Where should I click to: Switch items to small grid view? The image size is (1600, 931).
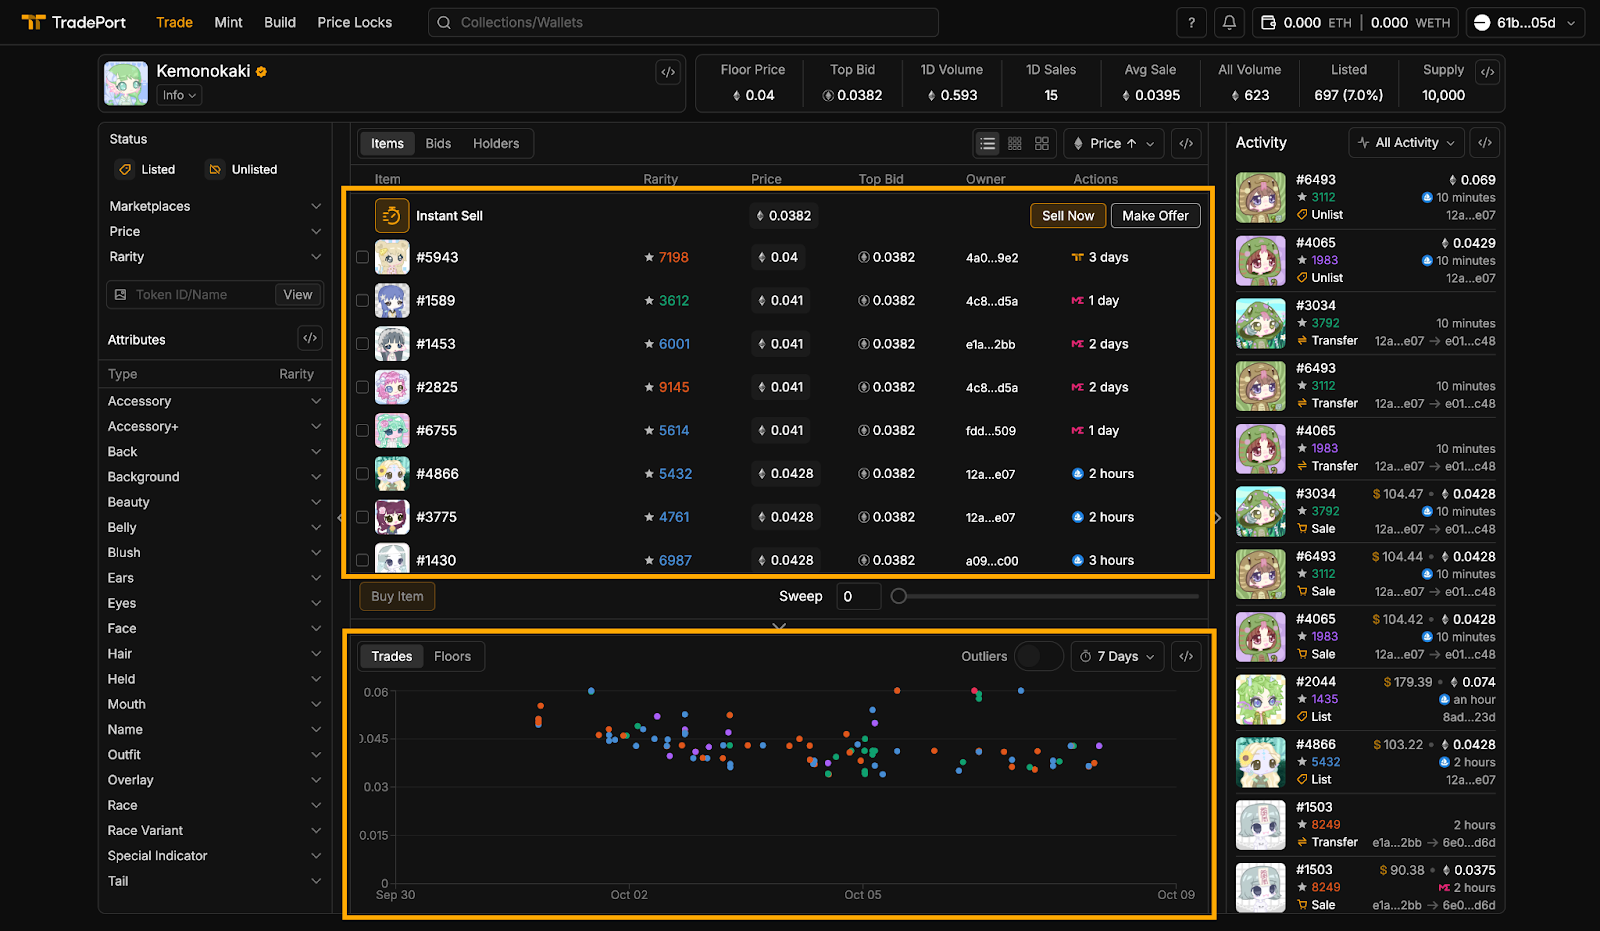[1015, 143]
